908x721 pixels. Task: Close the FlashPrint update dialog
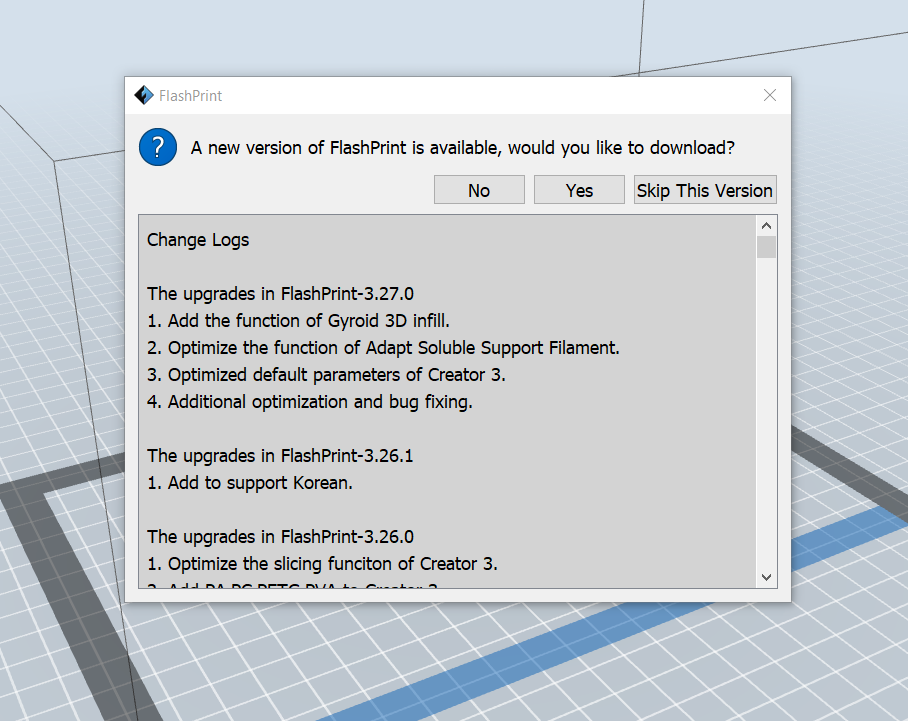tap(769, 96)
